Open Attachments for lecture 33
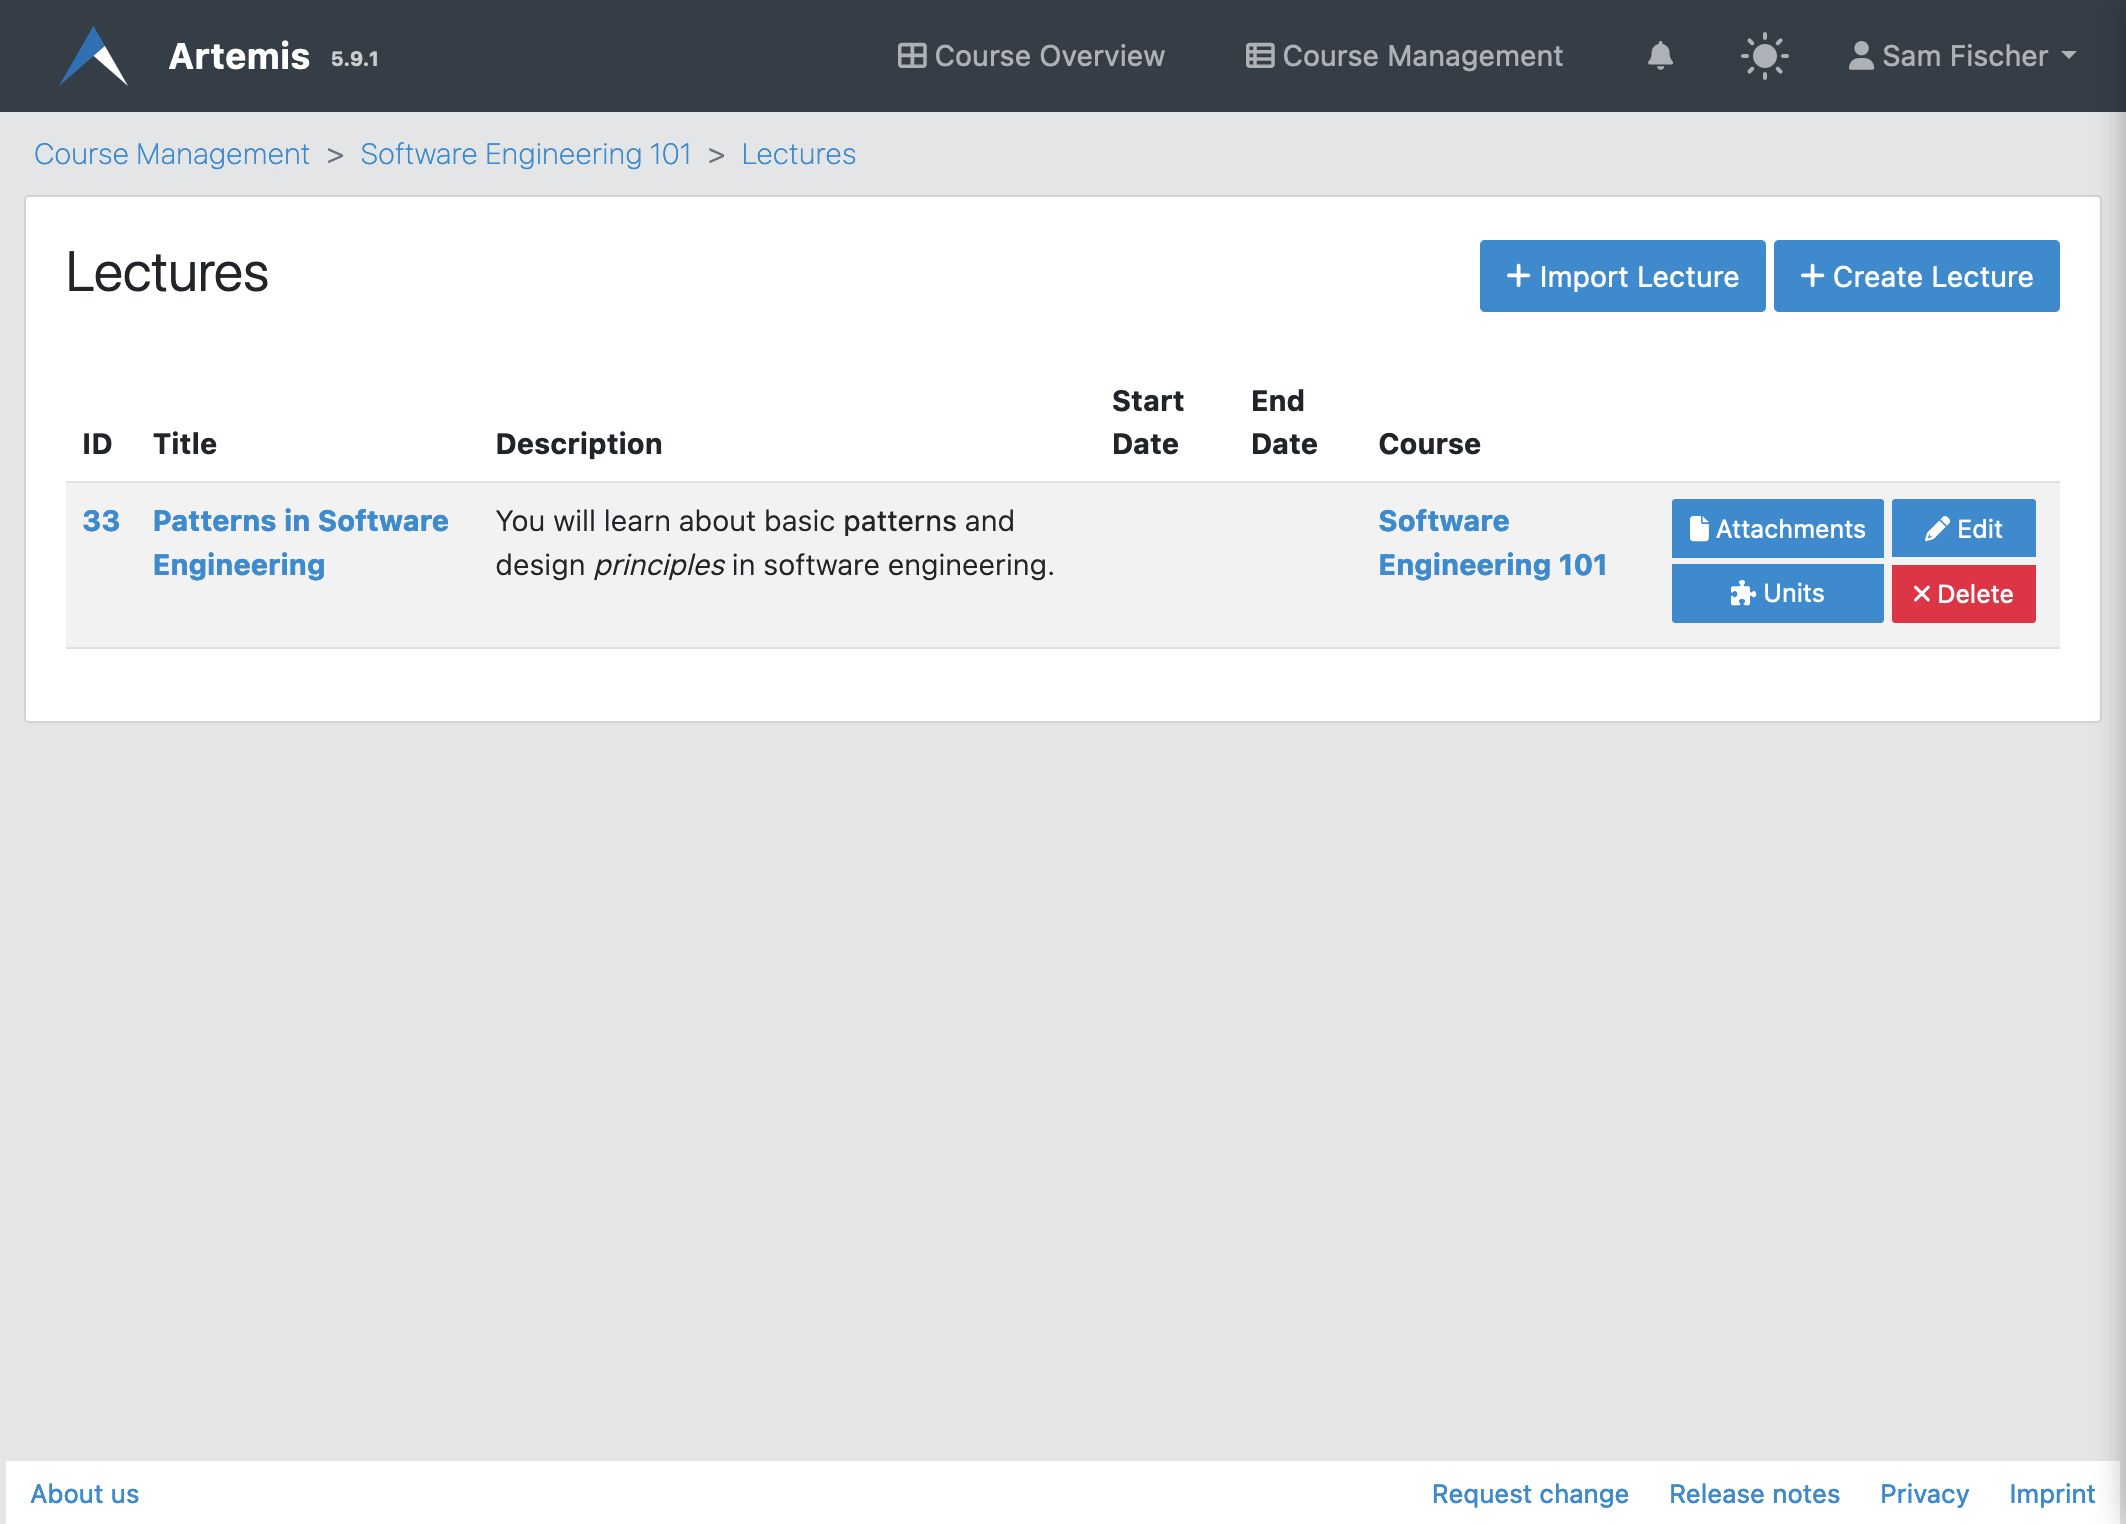This screenshot has width=2126, height=1524. tap(1777, 528)
